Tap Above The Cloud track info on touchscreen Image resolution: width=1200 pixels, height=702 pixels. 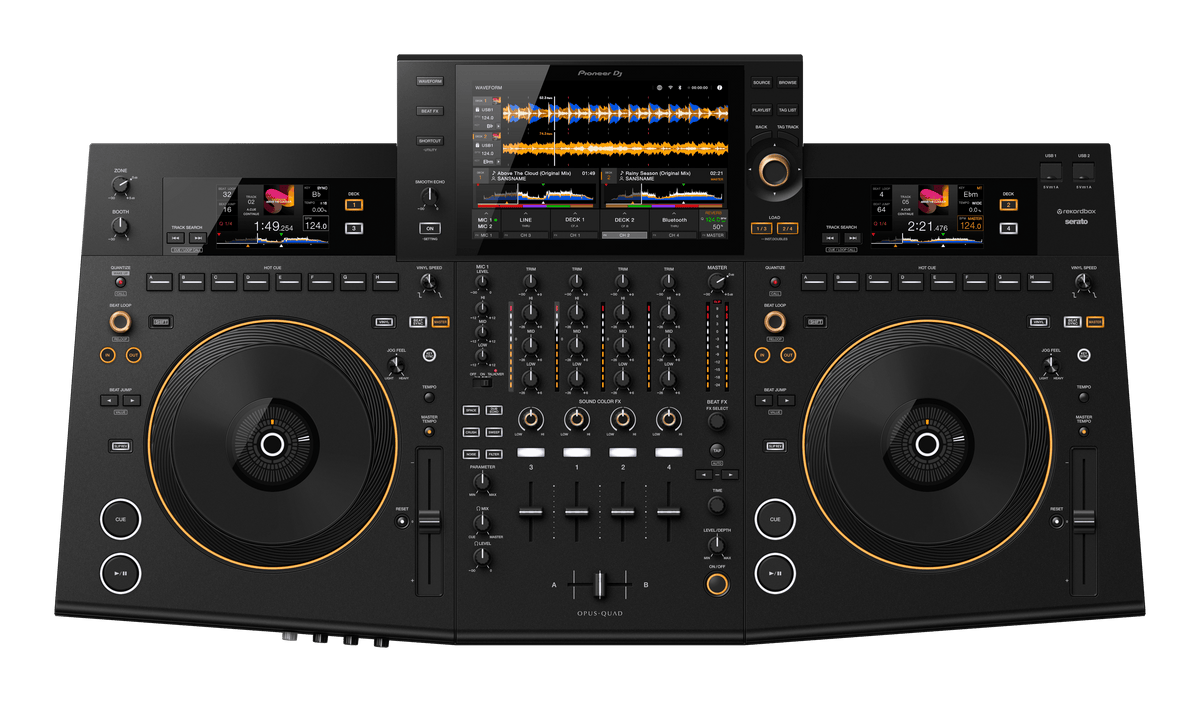pos(536,177)
